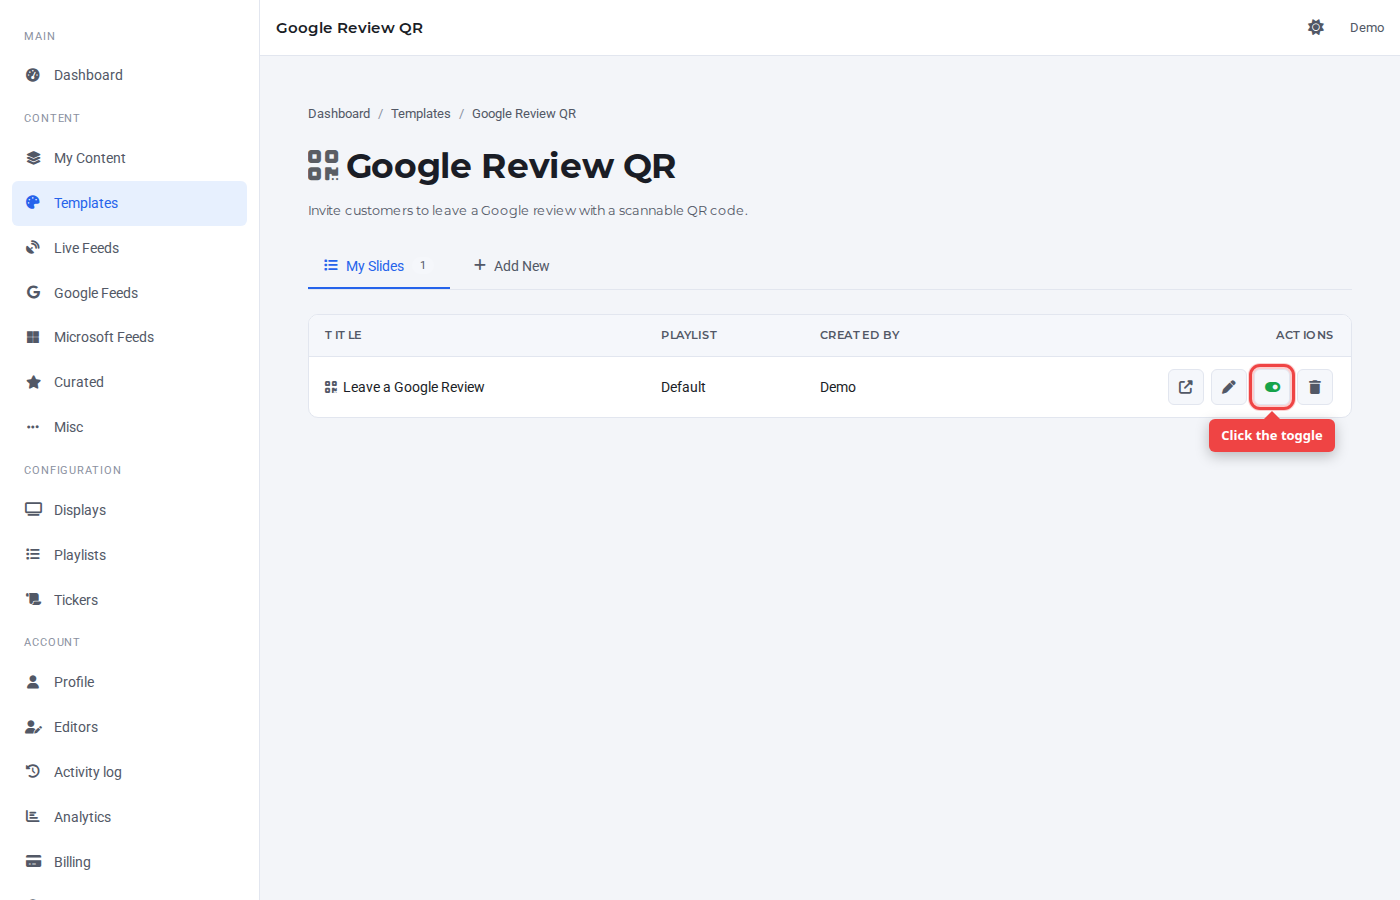Click the Microsoft windows logo icon
The height and width of the screenshot is (900, 1400).
tap(33, 337)
